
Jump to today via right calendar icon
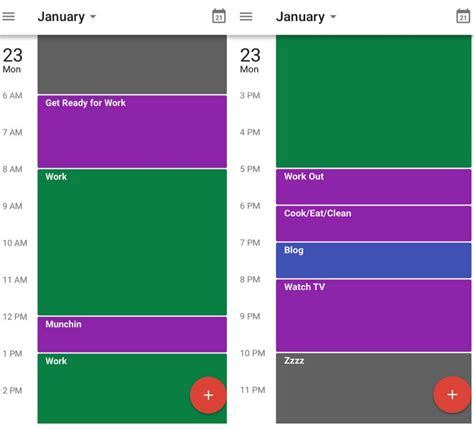click(x=463, y=16)
